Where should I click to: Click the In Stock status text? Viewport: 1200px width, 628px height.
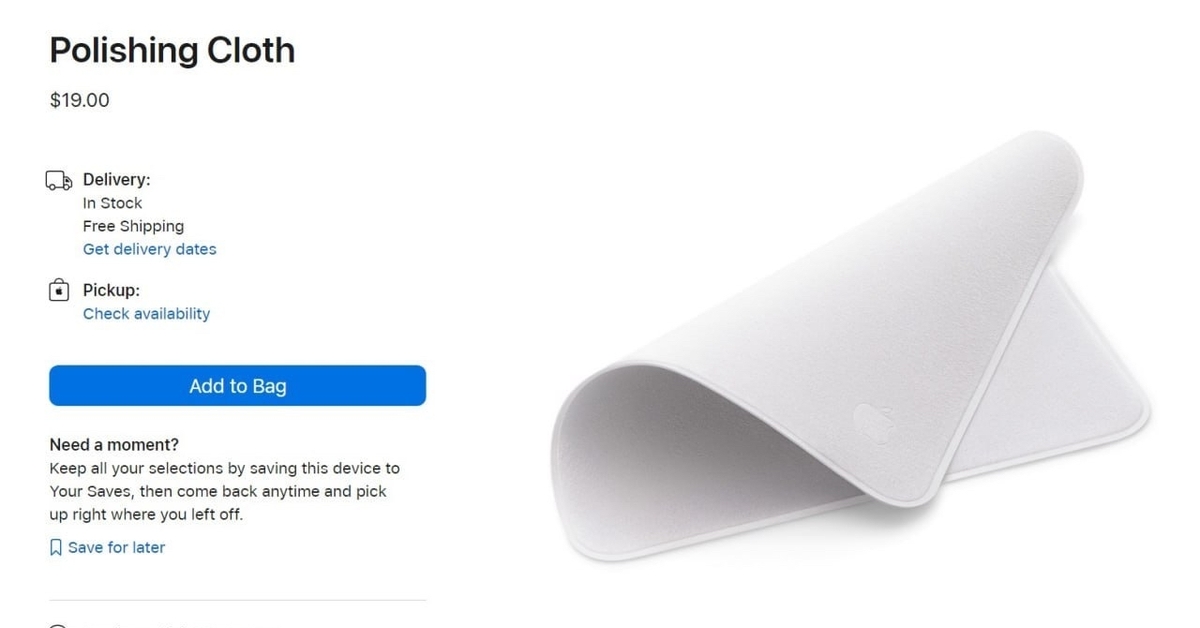pyautogui.click(x=112, y=203)
